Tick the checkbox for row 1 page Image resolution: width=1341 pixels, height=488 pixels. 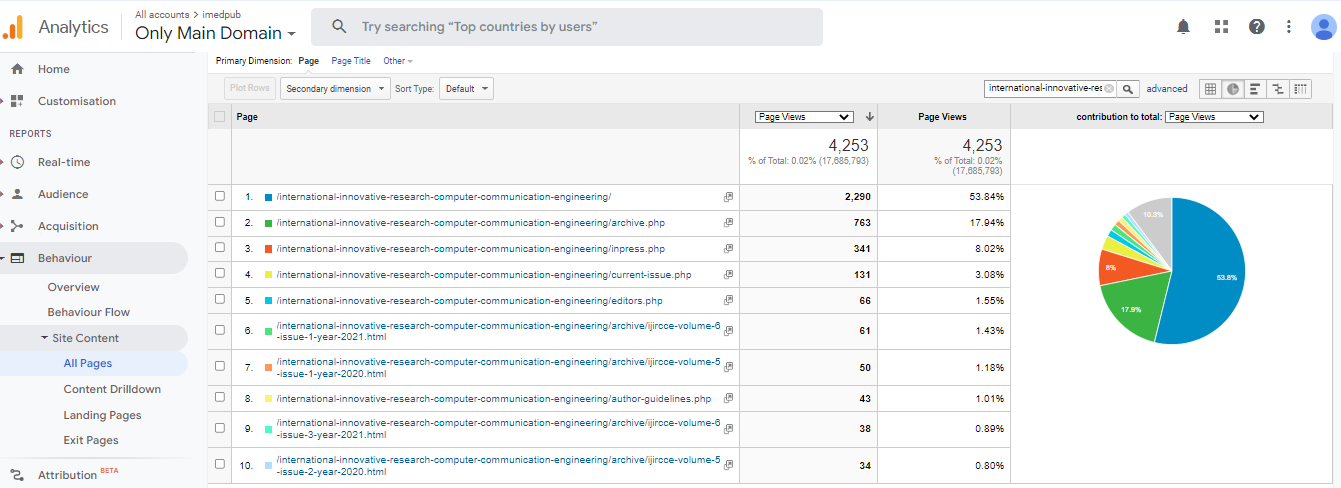220,197
